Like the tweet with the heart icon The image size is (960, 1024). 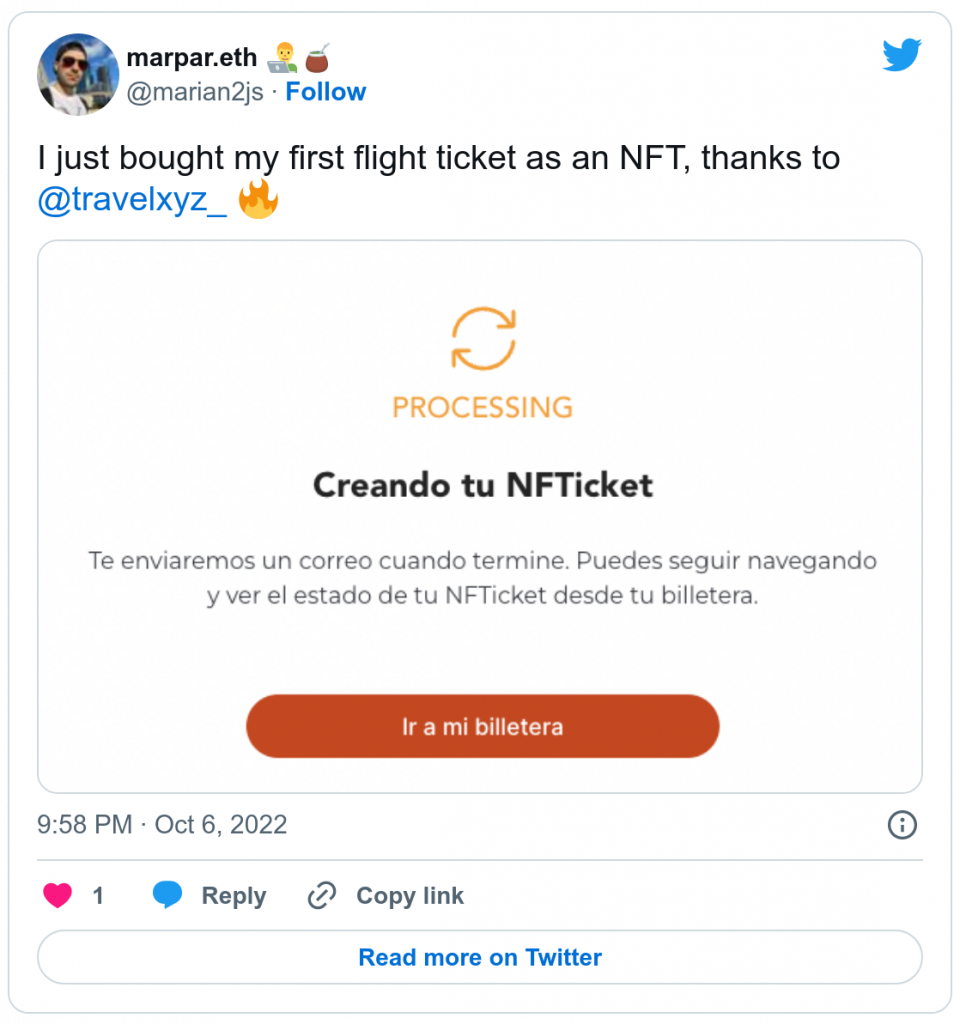pos(58,895)
